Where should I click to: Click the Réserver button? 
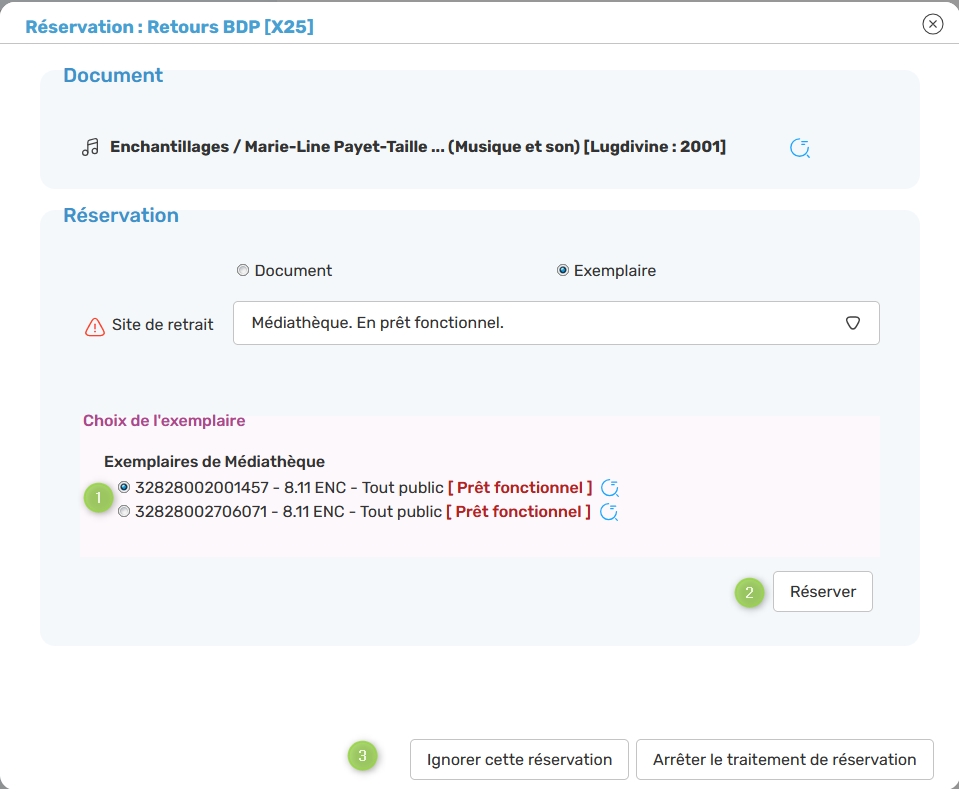[822, 591]
